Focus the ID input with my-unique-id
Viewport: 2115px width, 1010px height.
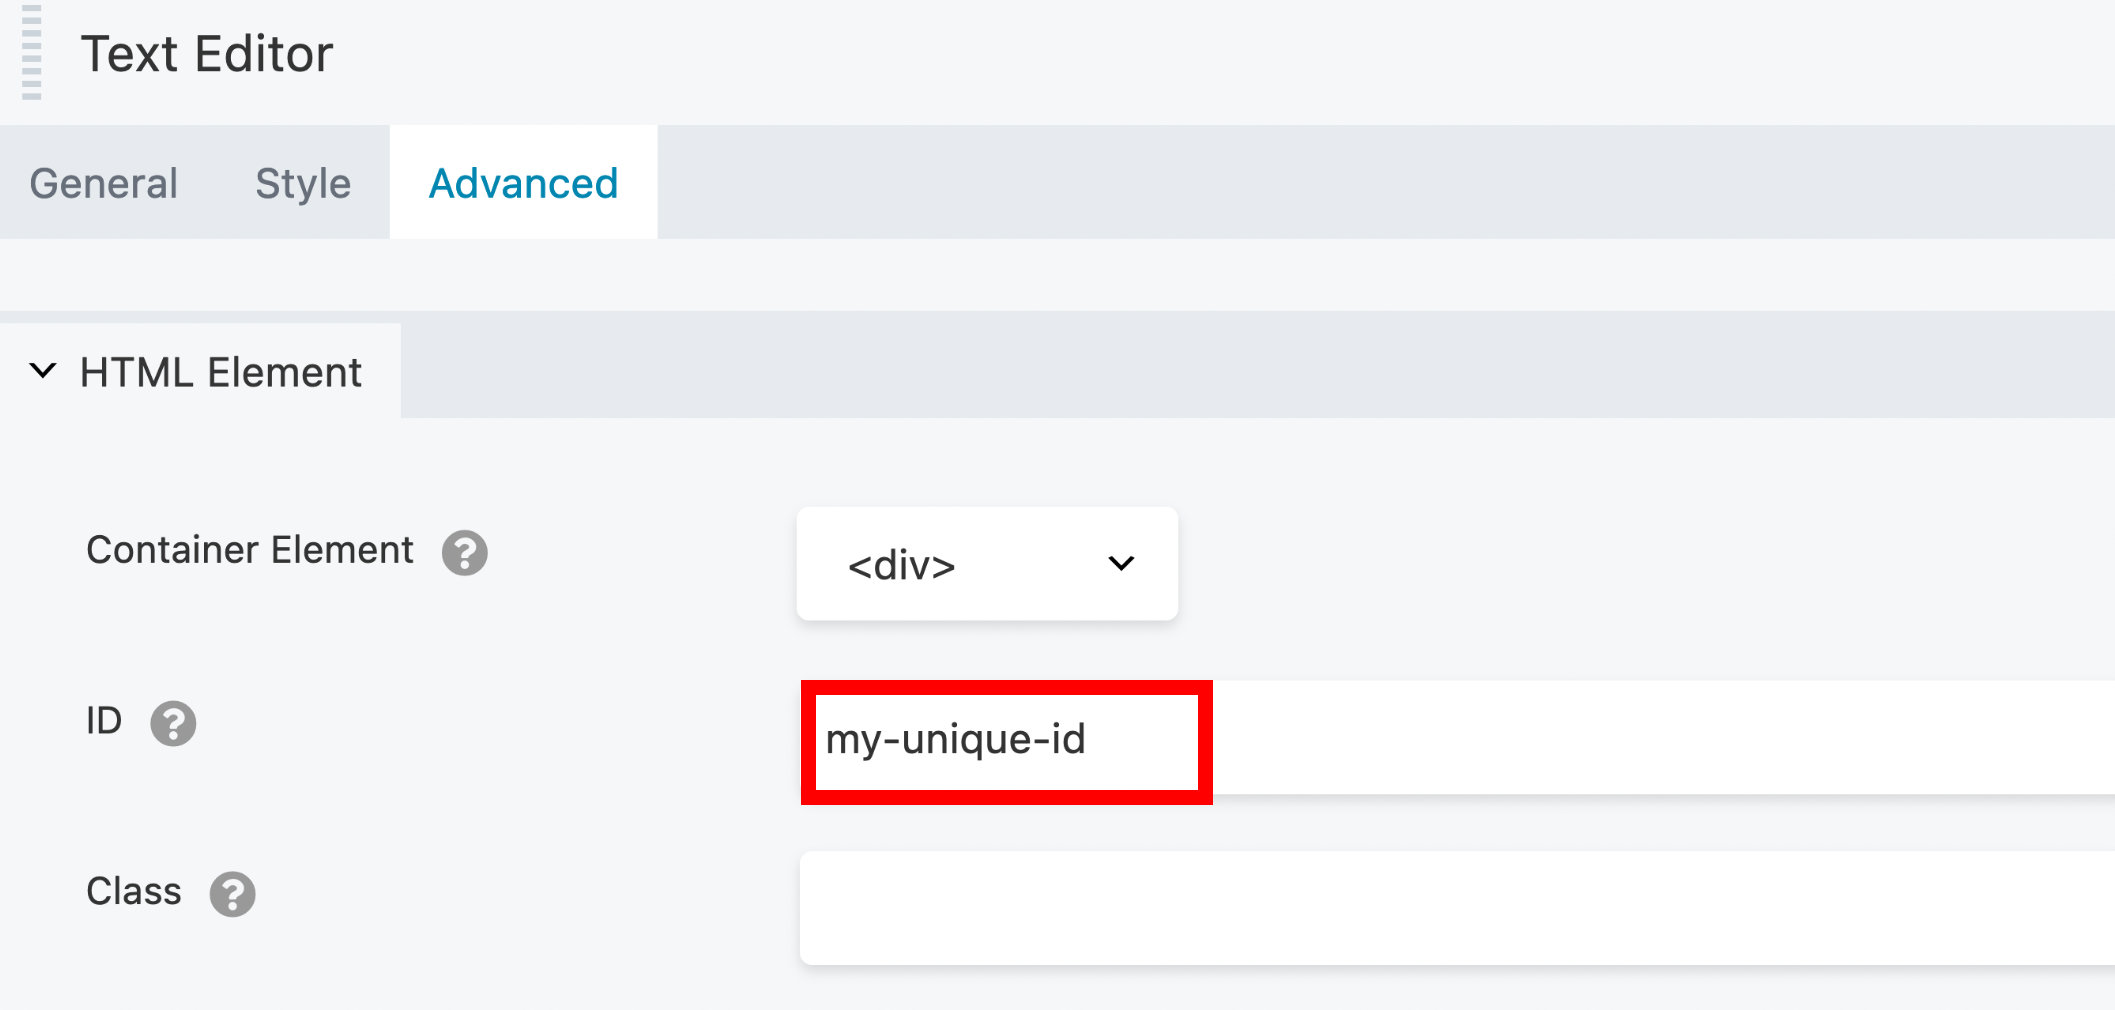tap(1005, 740)
